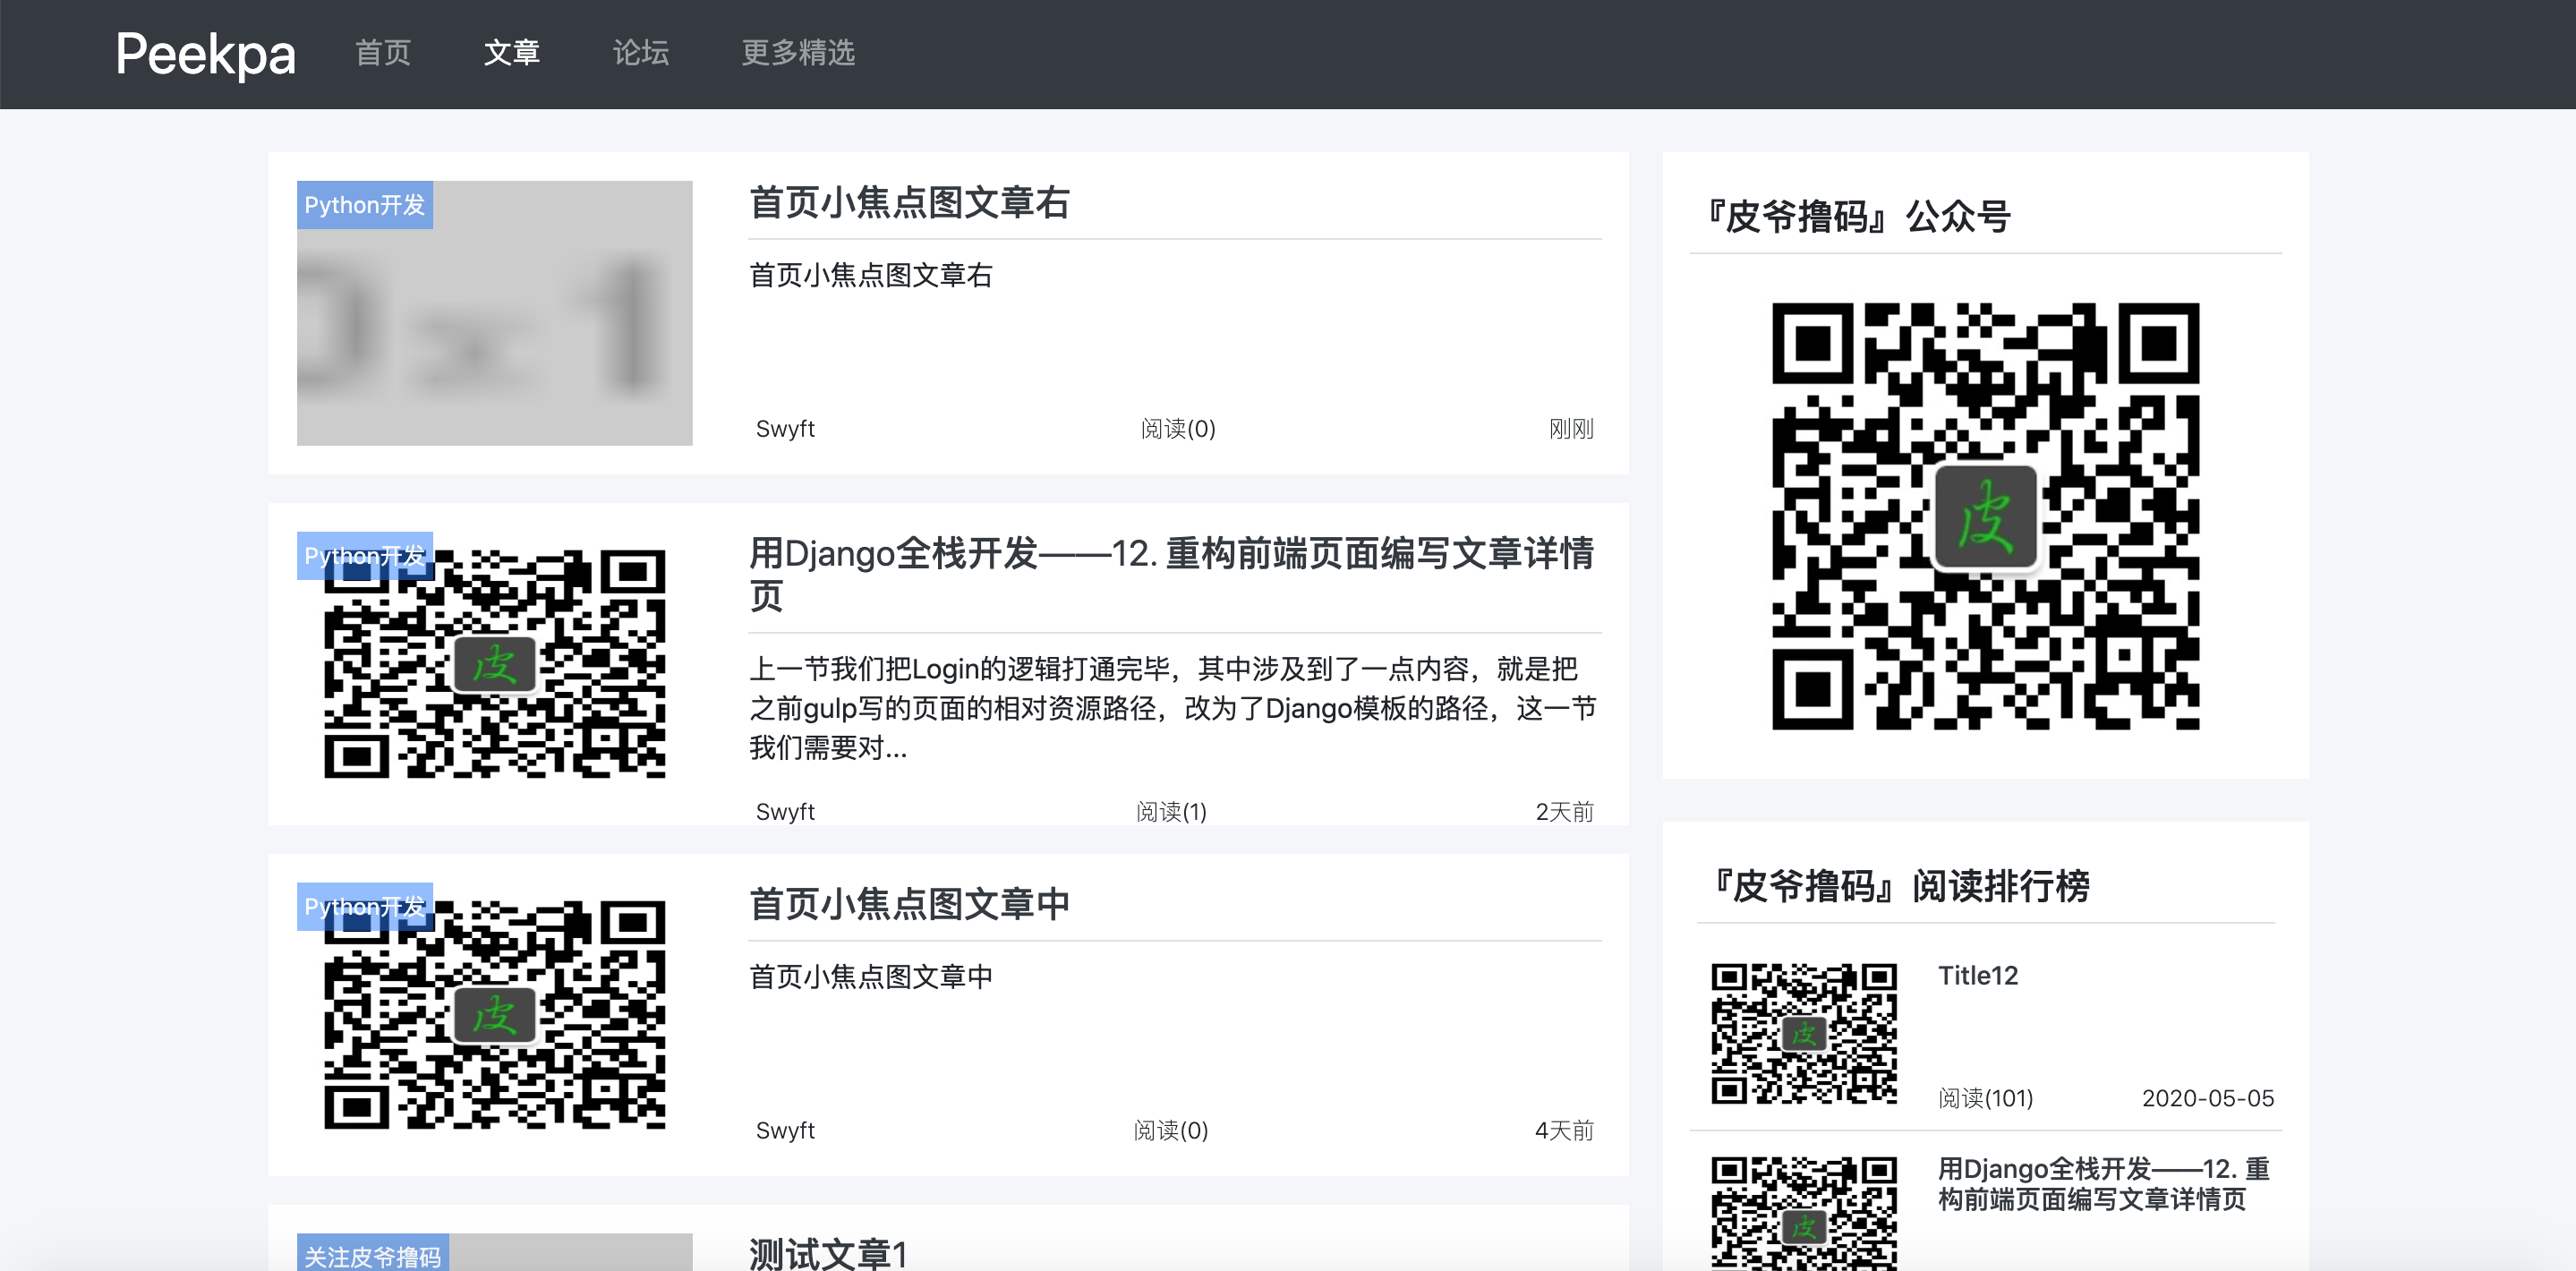The height and width of the screenshot is (1271, 2576).
Task: Open the Django article in the ranking sidebar
Action: pos(2104,1184)
